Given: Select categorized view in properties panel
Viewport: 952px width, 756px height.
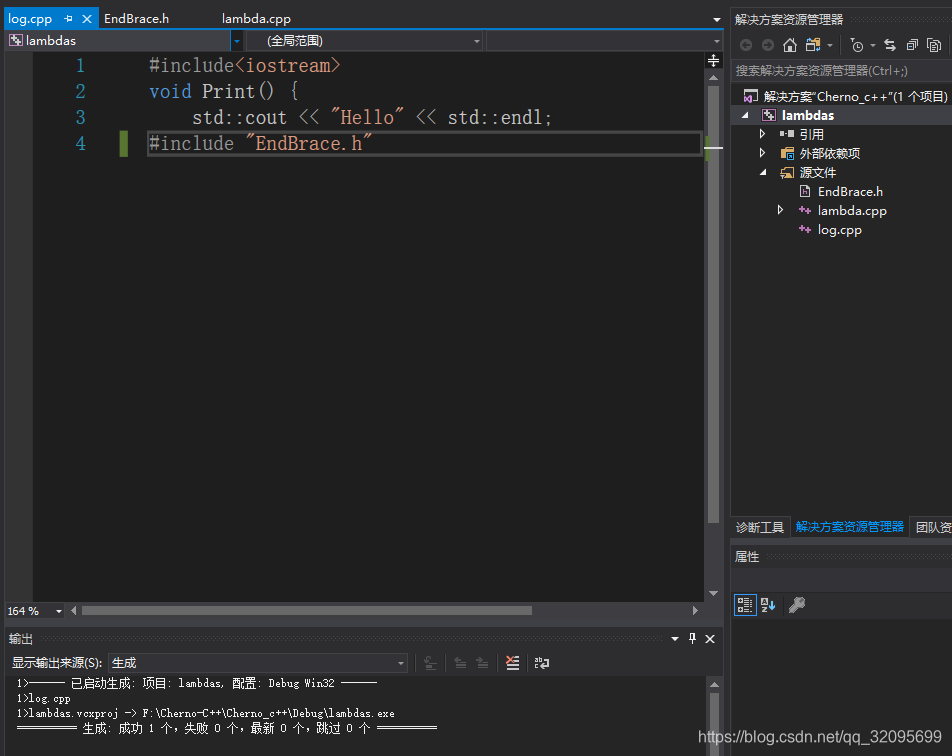Looking at the screenshot, I should coord(745,605).
